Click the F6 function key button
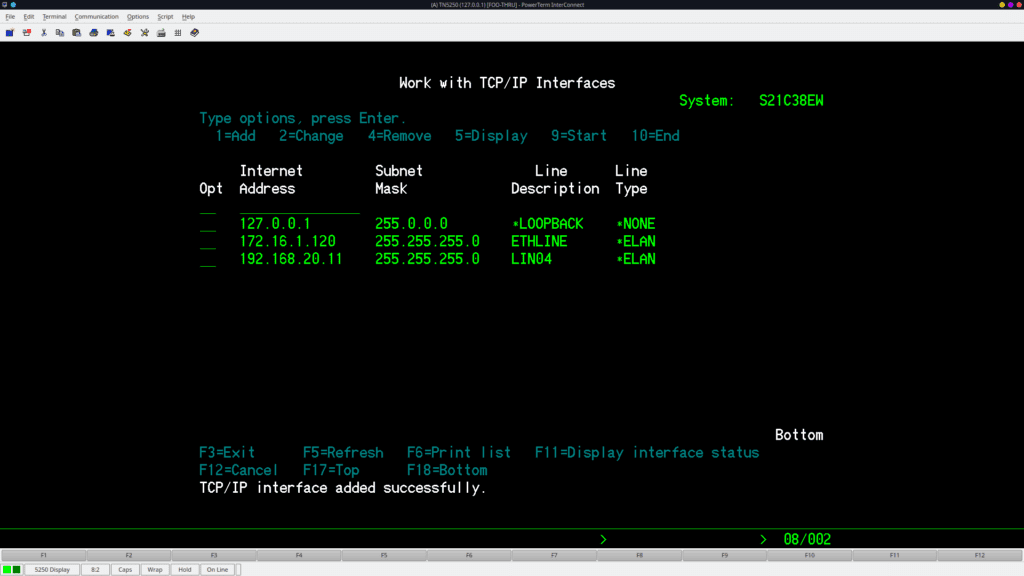This screenshot has height=576, width=1024. point(469,555)
